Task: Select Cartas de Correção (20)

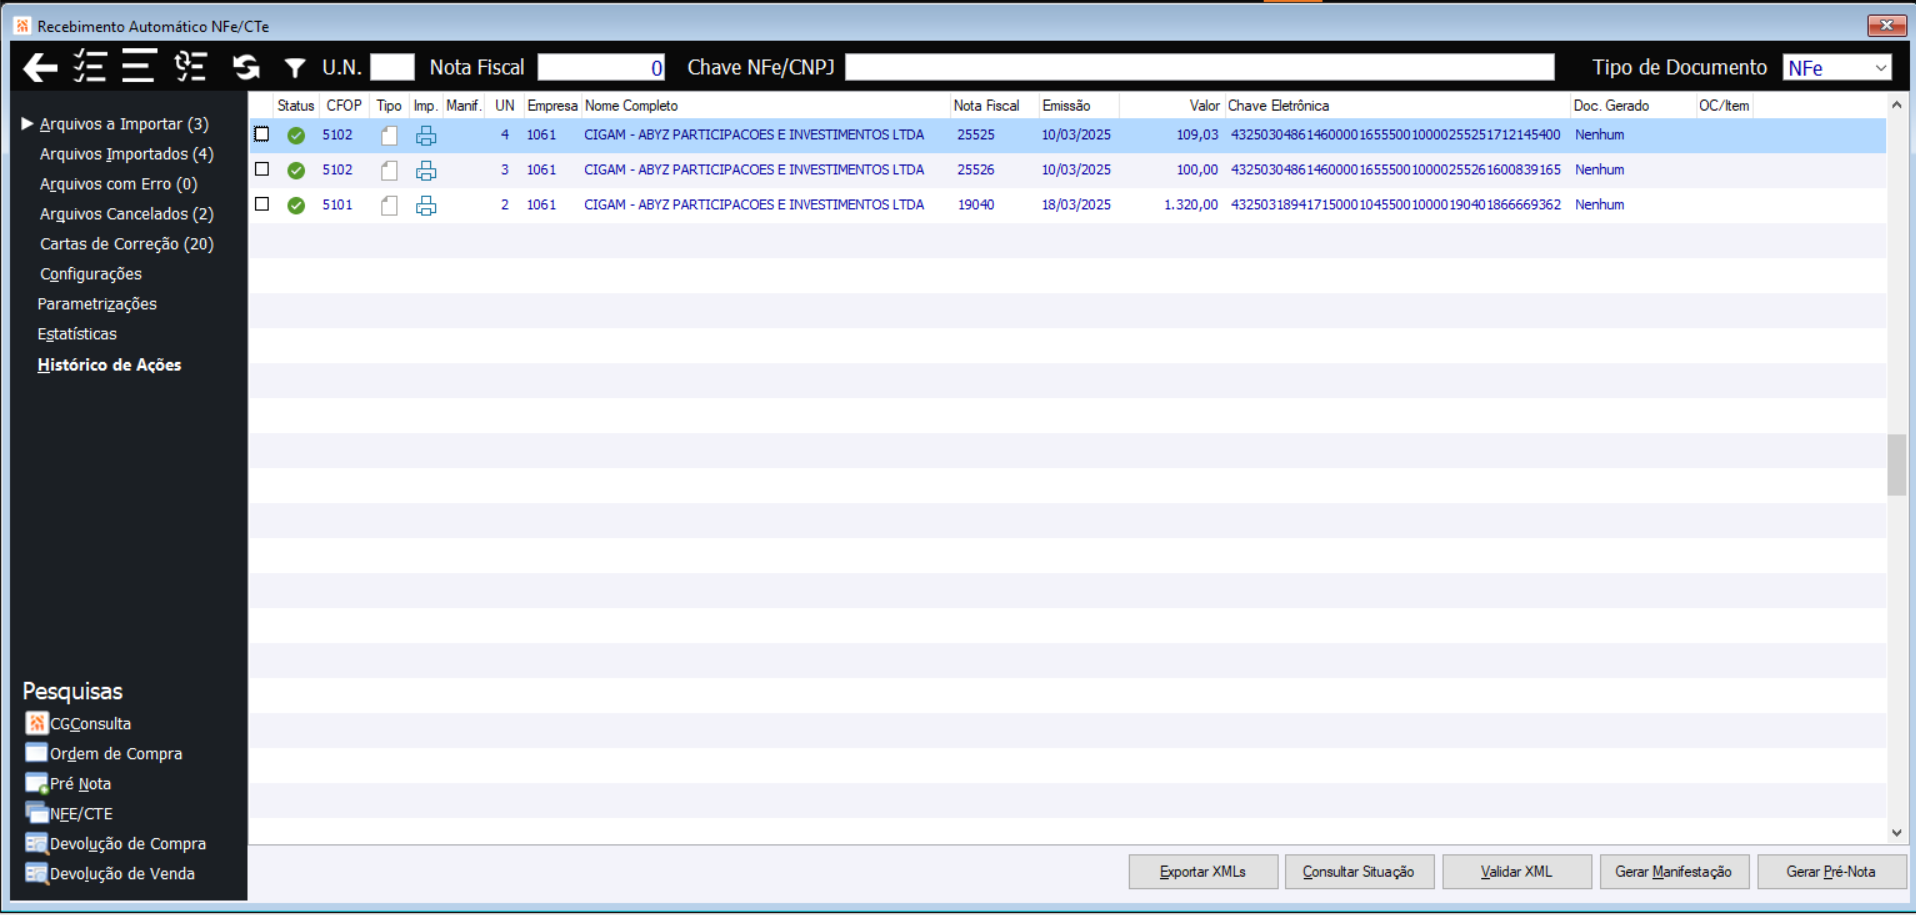Action: (x=126, y=244)
